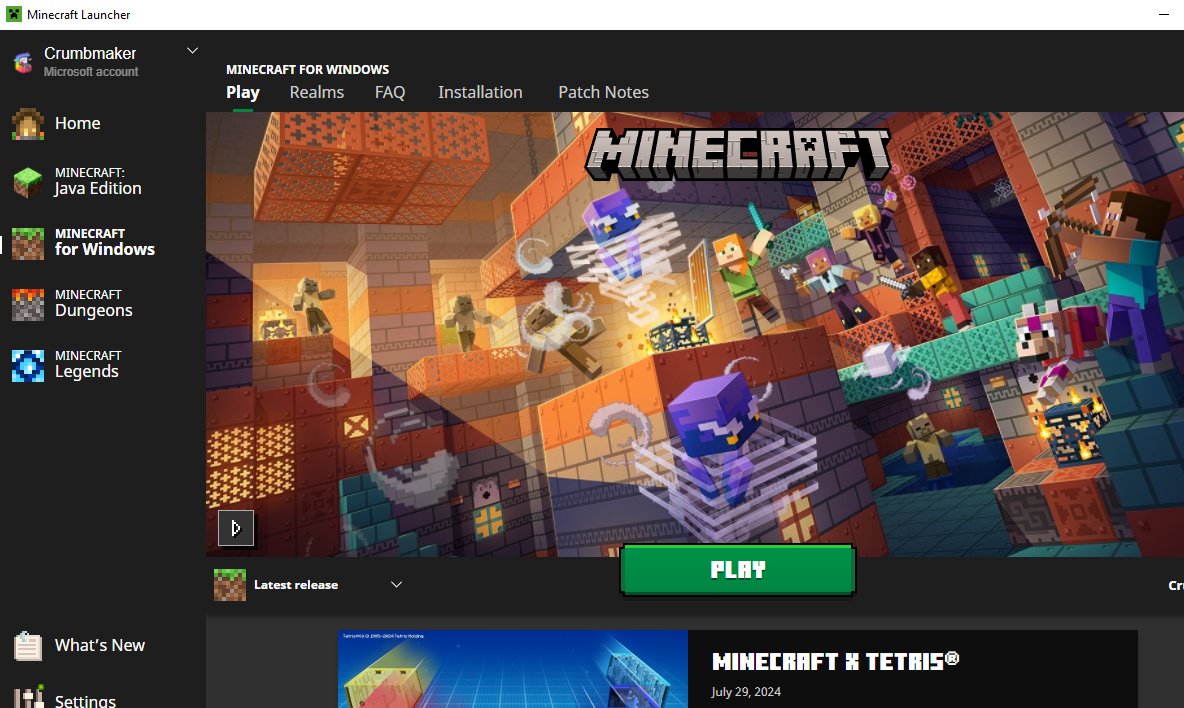
Task: Click the Minecraft Dungeons icon
Action: 28,305
